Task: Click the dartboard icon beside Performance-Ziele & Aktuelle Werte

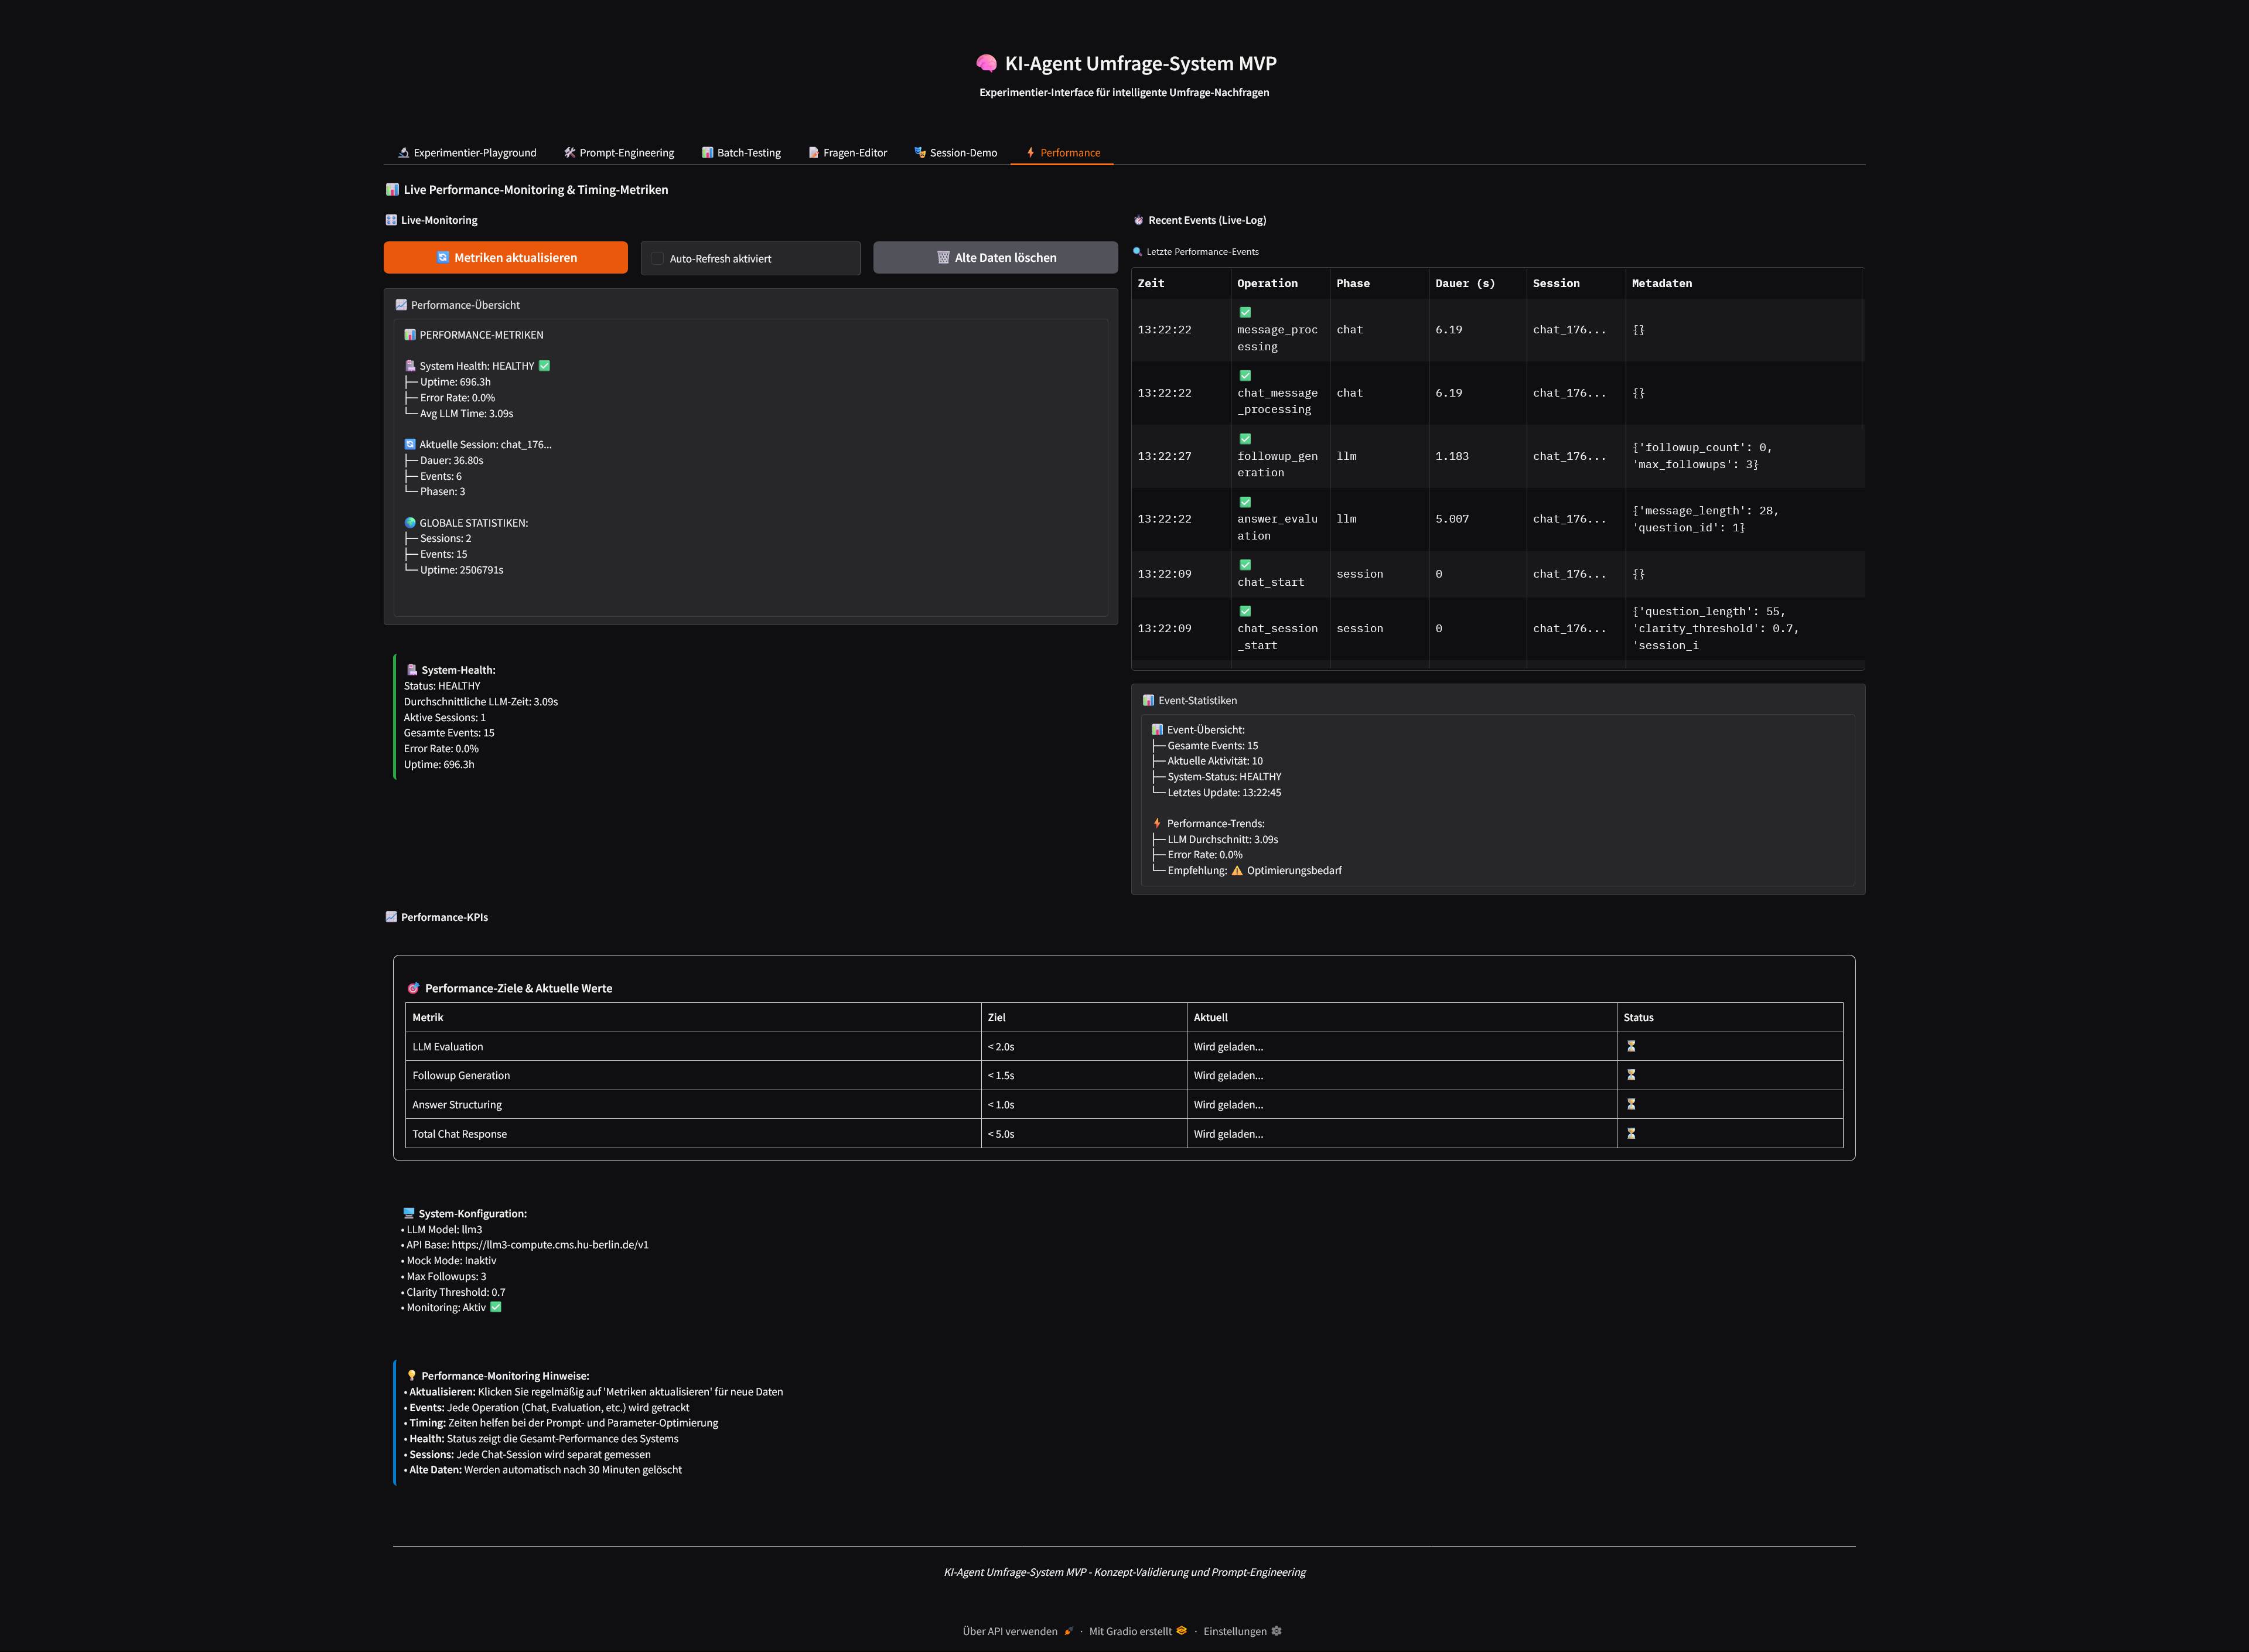Action: coord(415,988)
